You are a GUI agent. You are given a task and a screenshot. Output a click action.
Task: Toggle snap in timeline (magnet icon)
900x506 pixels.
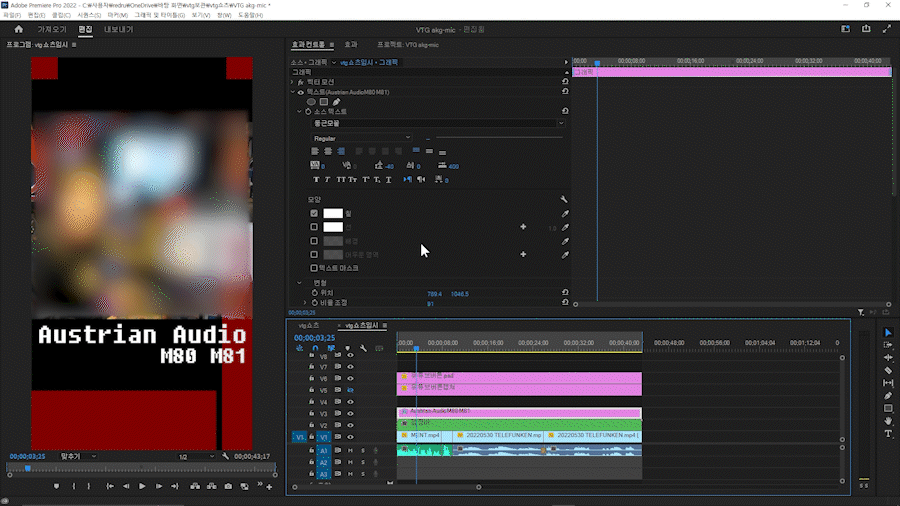point(315,348)
